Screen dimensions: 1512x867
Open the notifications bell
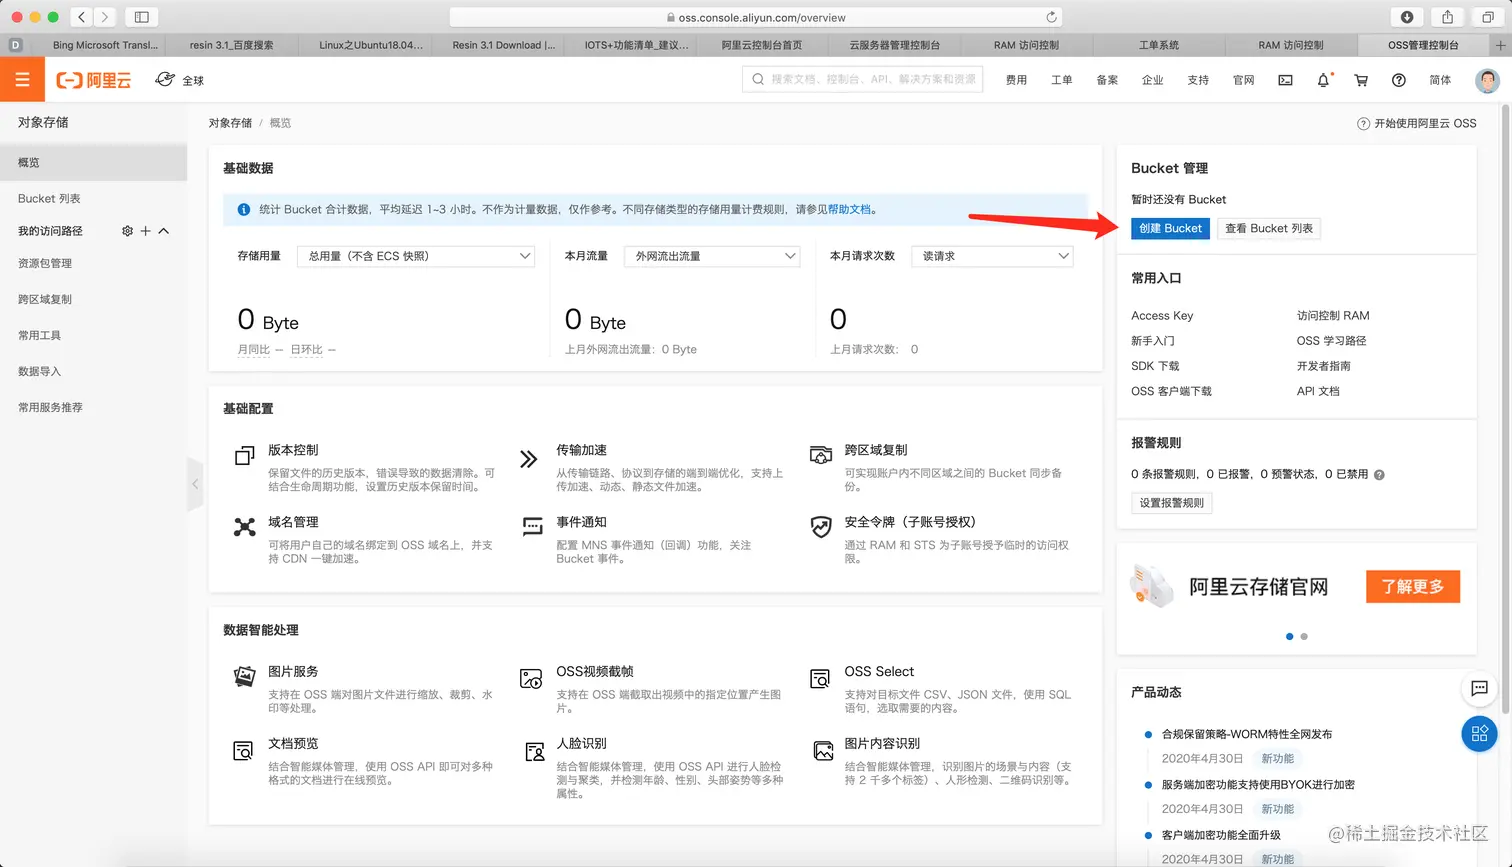(x=1323, y=80)
